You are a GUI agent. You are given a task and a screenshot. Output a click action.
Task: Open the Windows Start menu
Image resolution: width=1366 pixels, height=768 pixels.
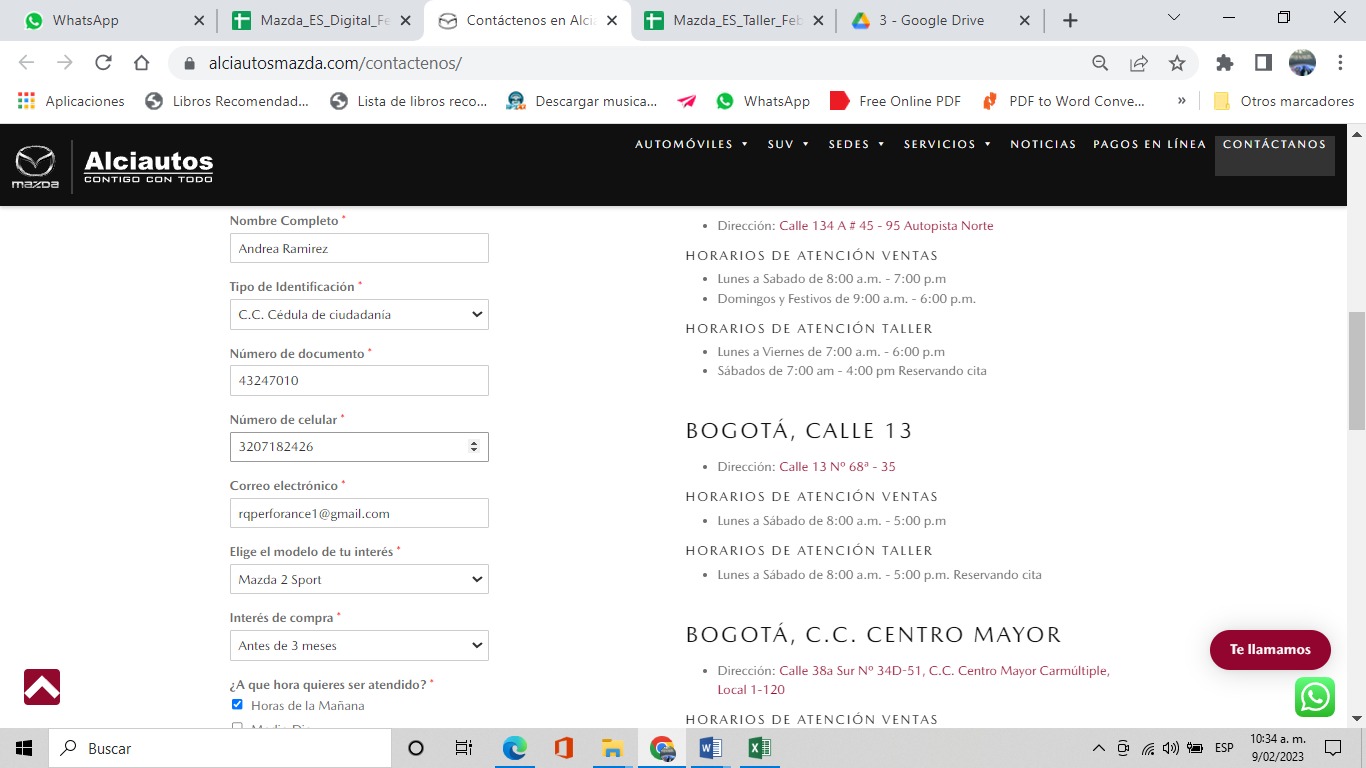[x=24, y=748]
